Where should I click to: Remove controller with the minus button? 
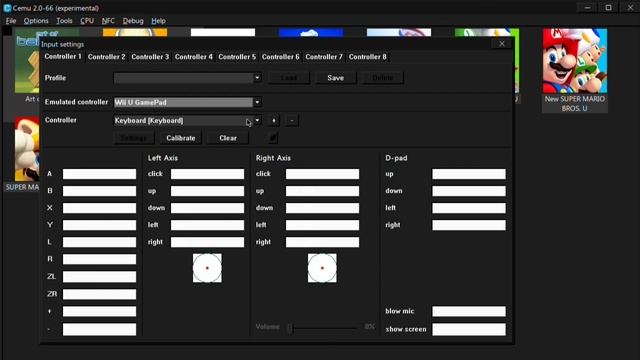(291, 120)
